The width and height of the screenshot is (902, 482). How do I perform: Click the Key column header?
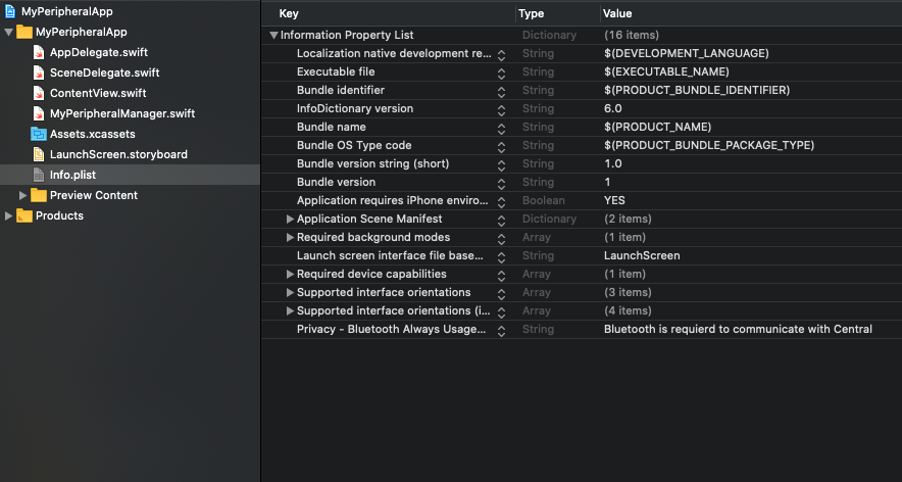289,14
